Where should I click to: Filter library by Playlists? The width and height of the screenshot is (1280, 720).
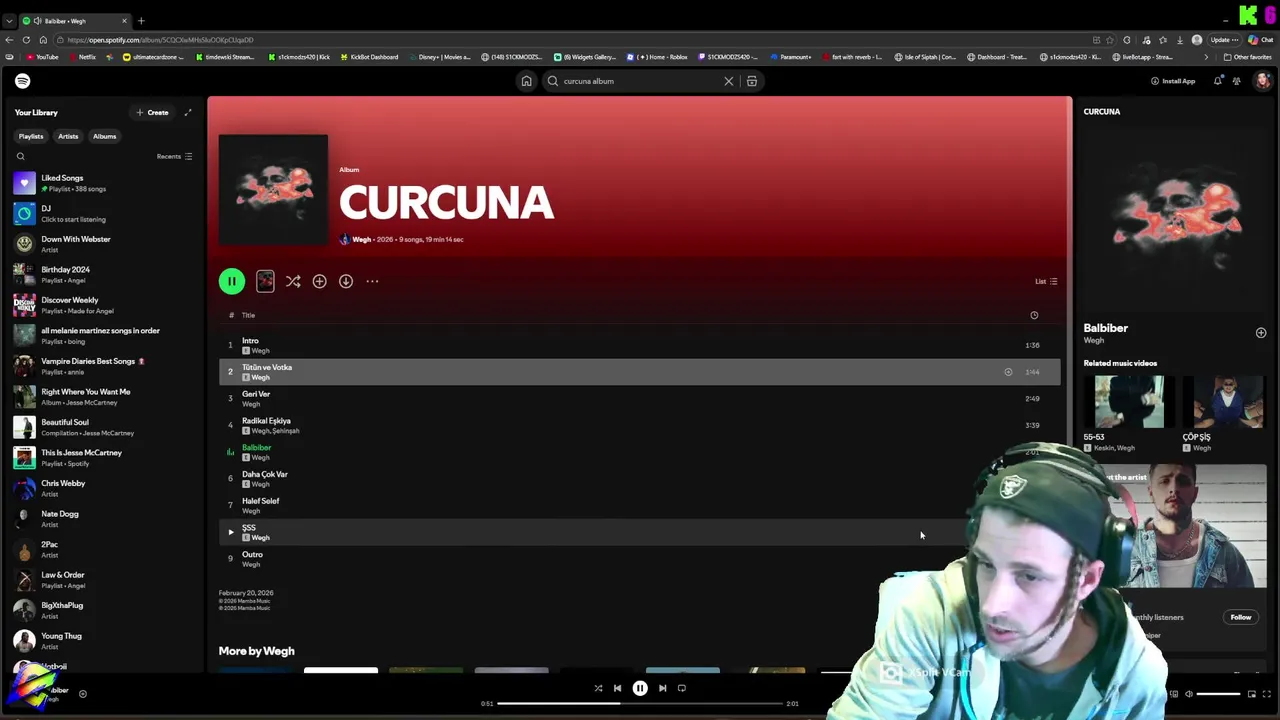[x=31, y=136]
